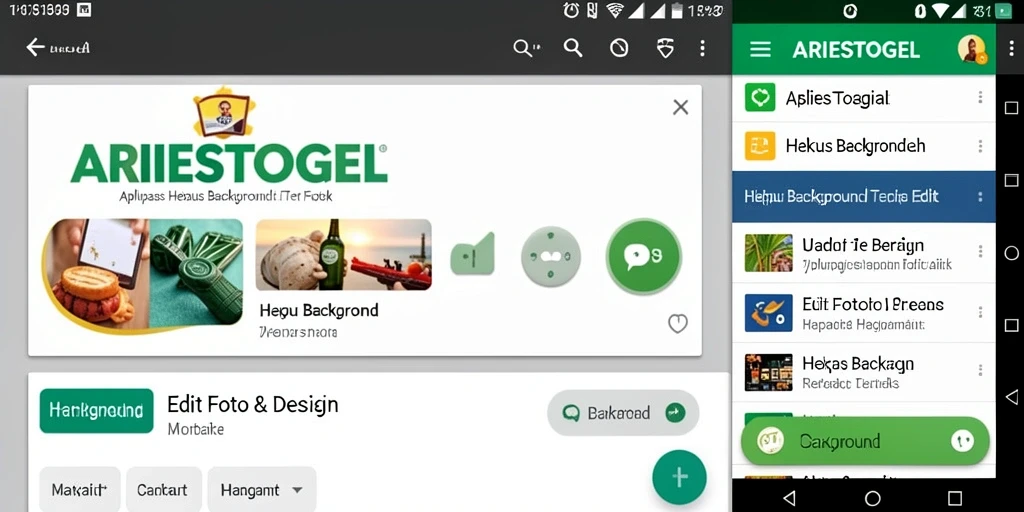Image resolution: width=1024 pixels, height=512 pixels.
Task: Click the second magnifier search icon
Action: (x=573, y=48)
